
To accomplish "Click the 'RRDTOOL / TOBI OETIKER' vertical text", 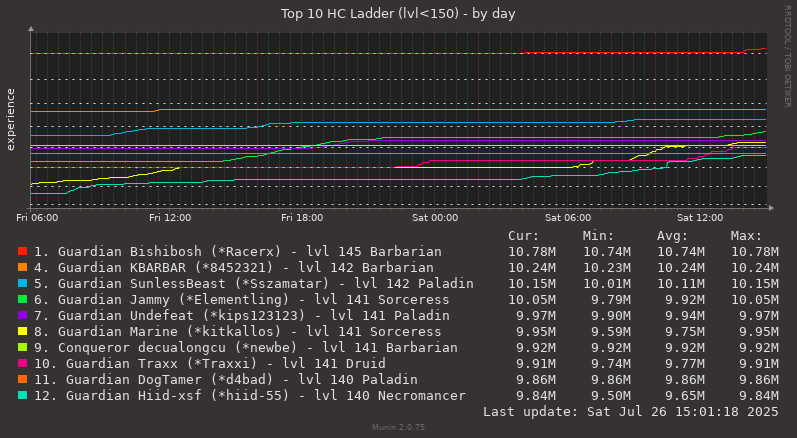I will [787, 56].
